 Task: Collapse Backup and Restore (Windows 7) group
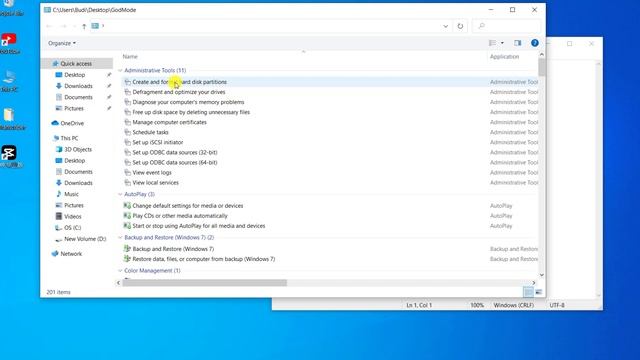[120, 238]
